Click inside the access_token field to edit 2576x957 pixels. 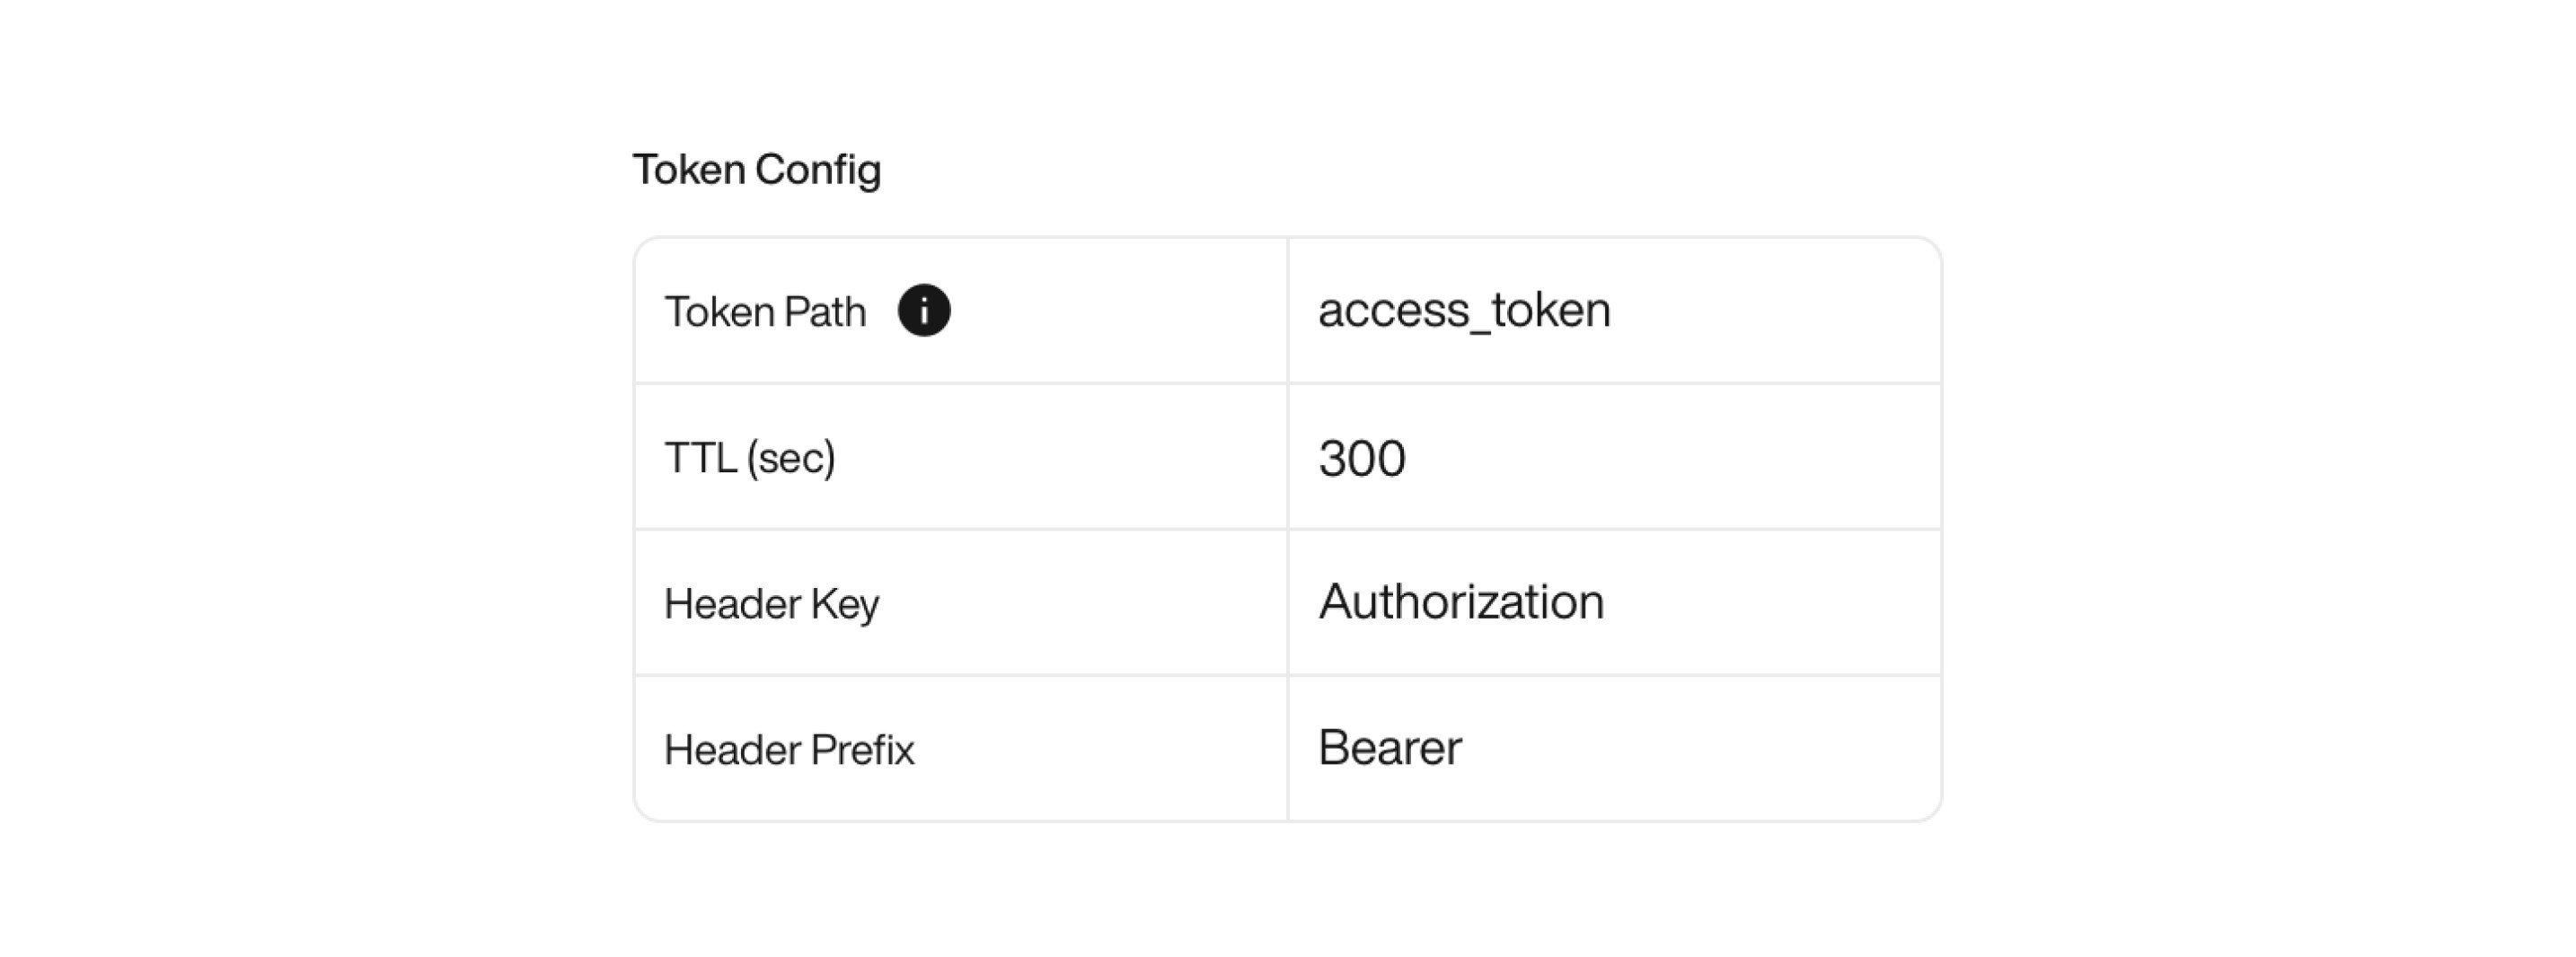coord(1463,309)
